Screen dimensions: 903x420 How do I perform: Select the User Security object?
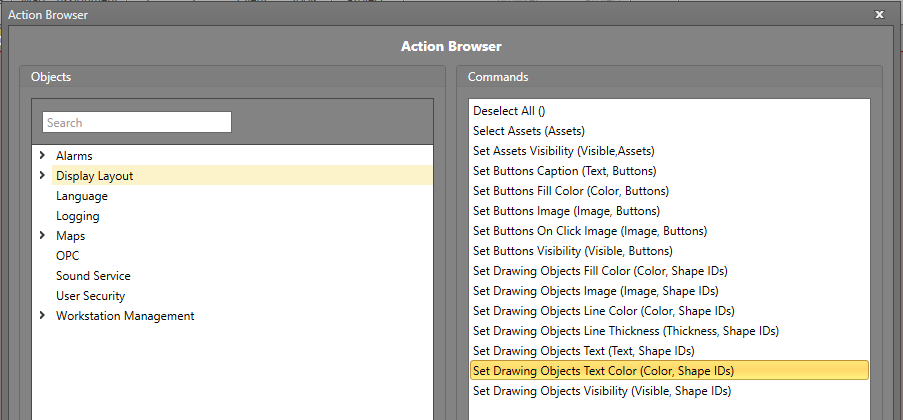91,296
